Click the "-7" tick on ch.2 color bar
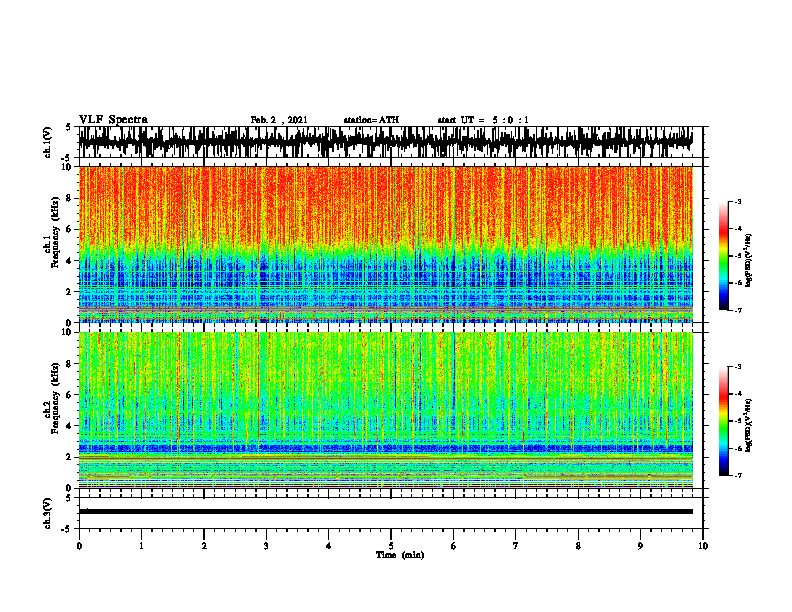 (x=738, y=475)
